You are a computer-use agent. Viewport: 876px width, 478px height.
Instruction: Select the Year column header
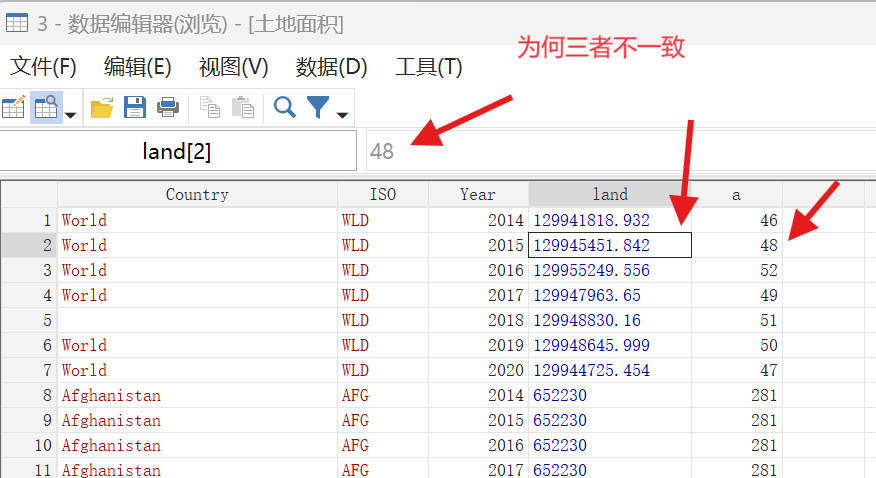tap(478, 194)
